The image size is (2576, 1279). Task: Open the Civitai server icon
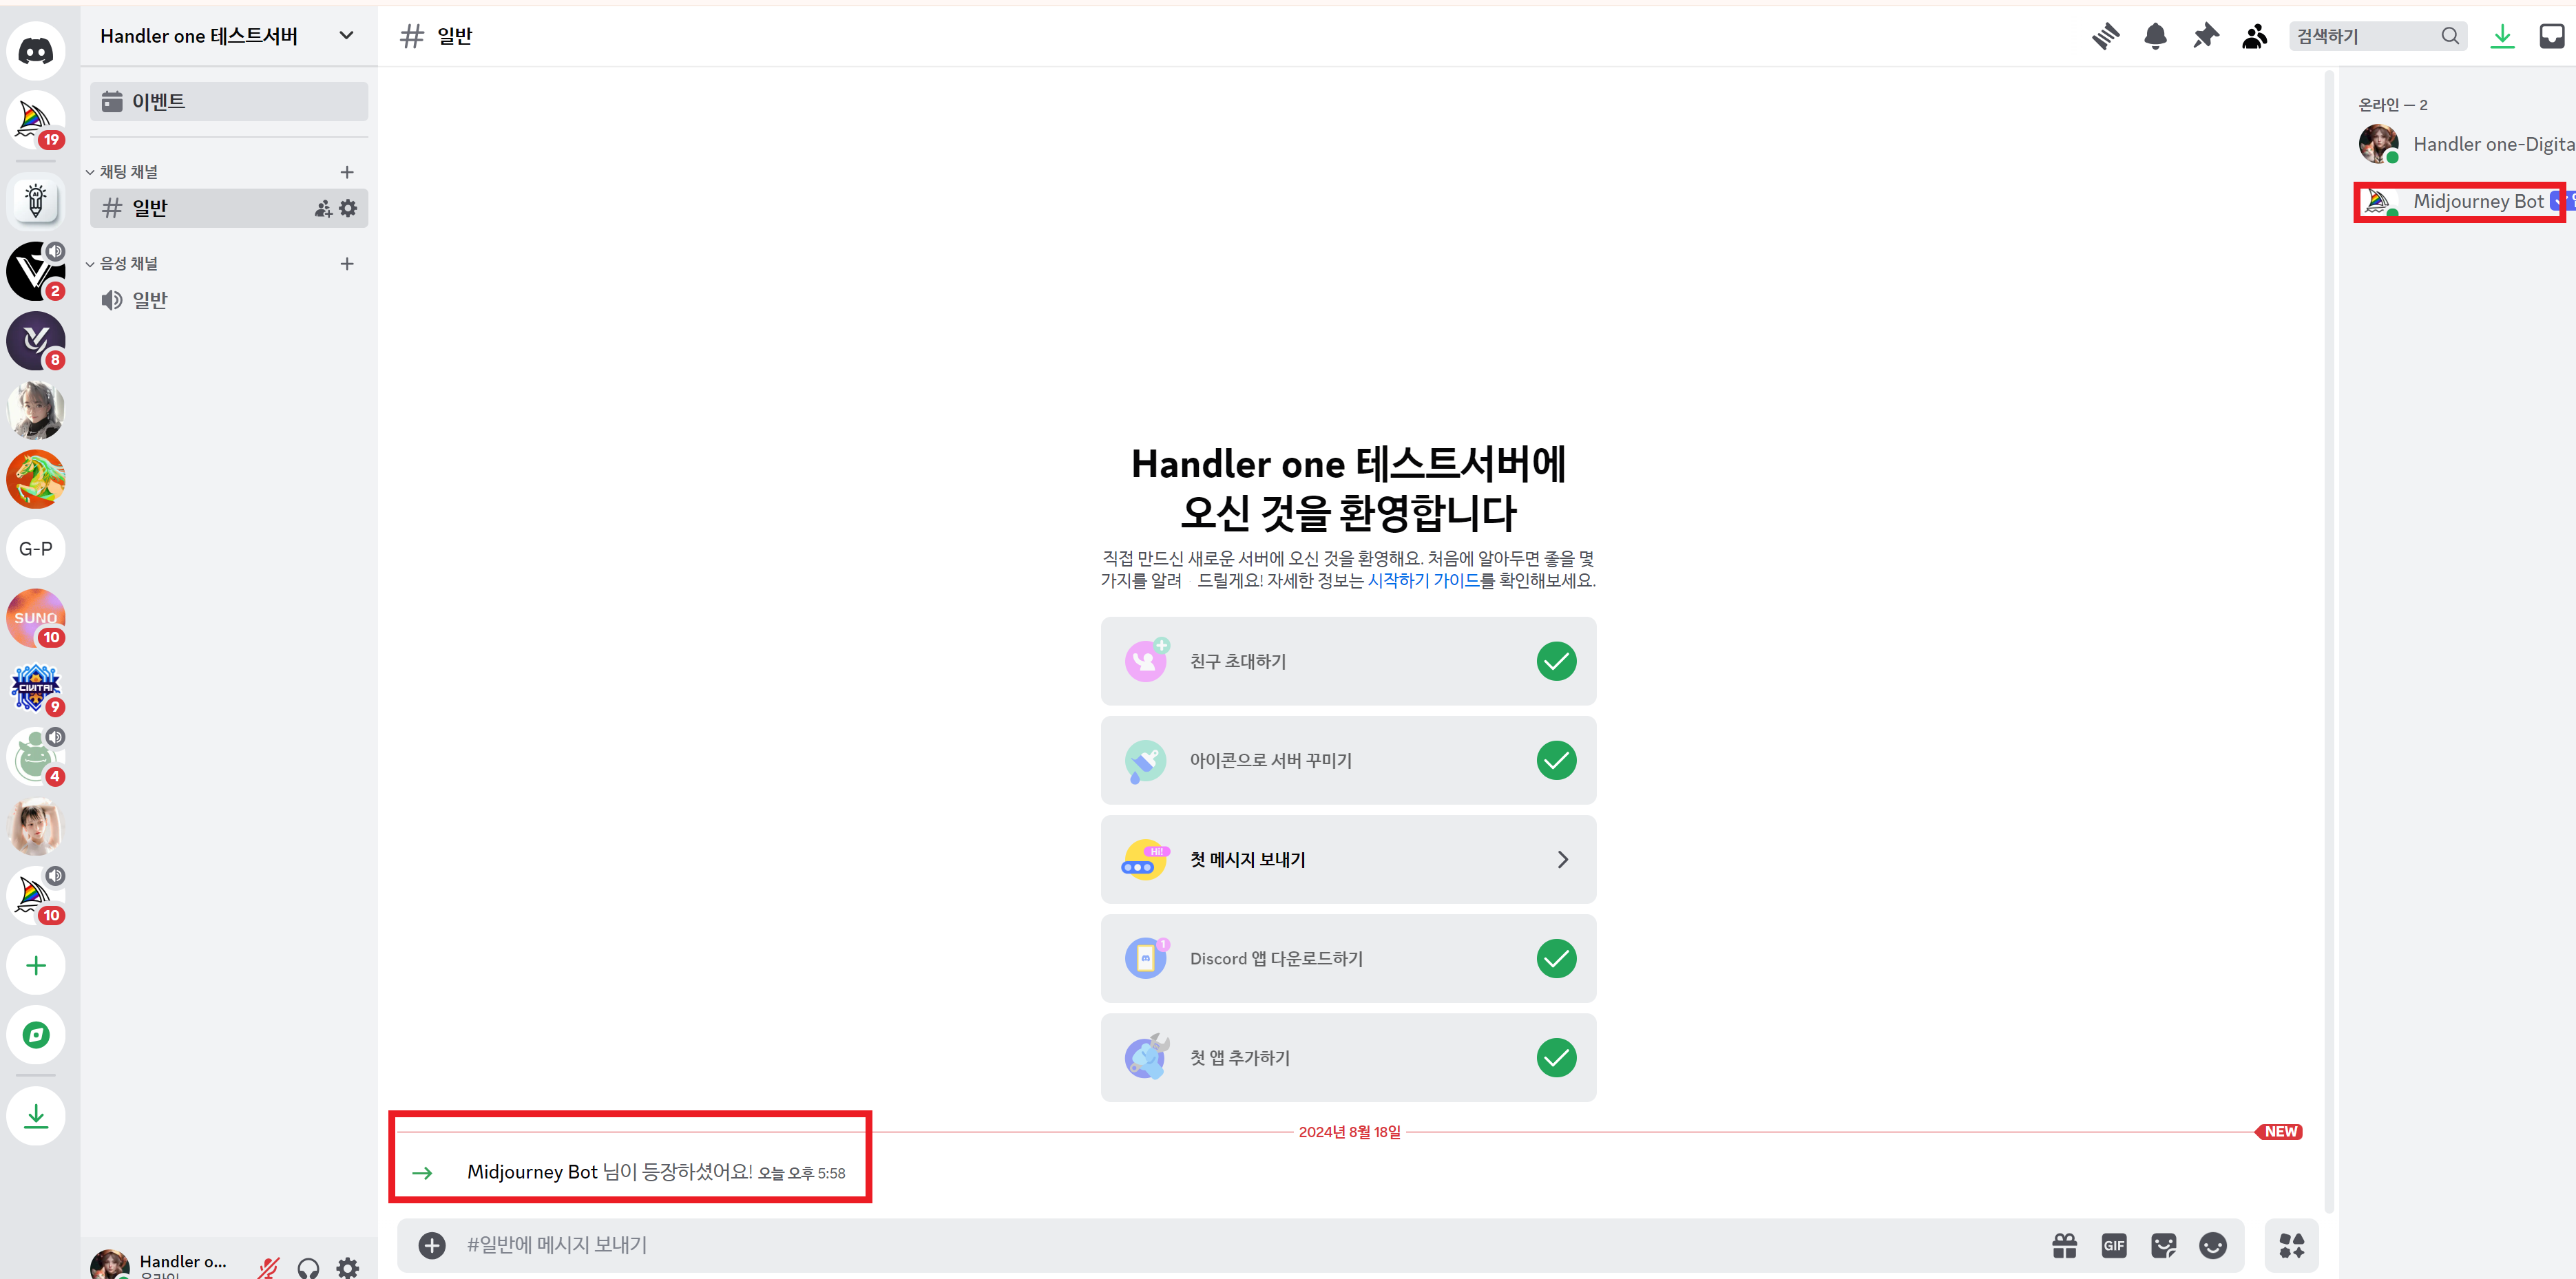click(x=36, y=688)
